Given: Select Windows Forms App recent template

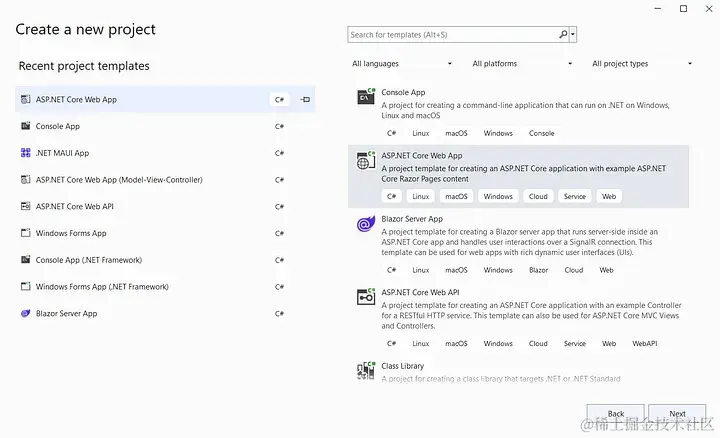Looking at the screenshot, I should [165, 233].
